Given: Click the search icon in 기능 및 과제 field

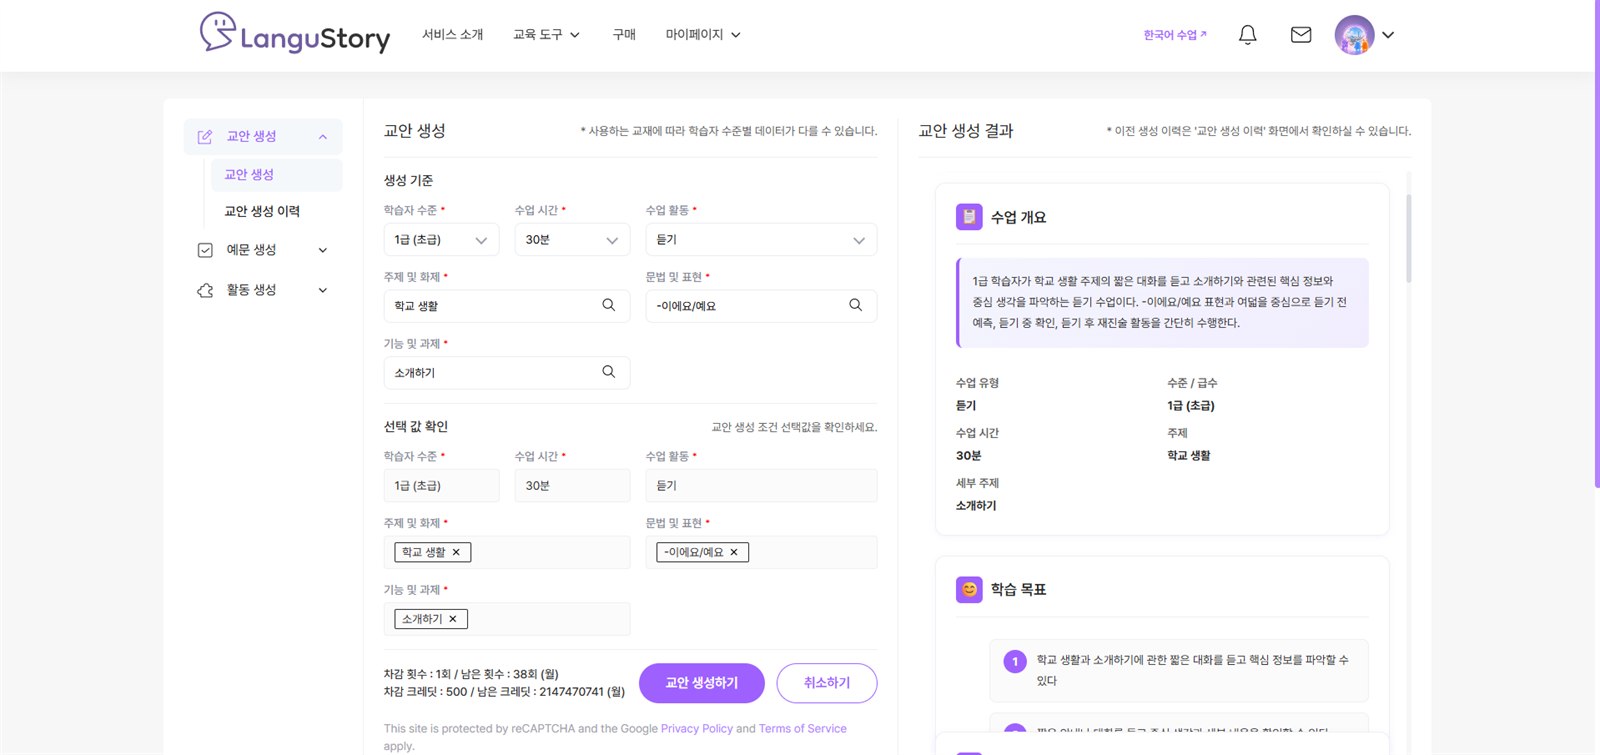Looking at the screenshot, I should 608,372.
